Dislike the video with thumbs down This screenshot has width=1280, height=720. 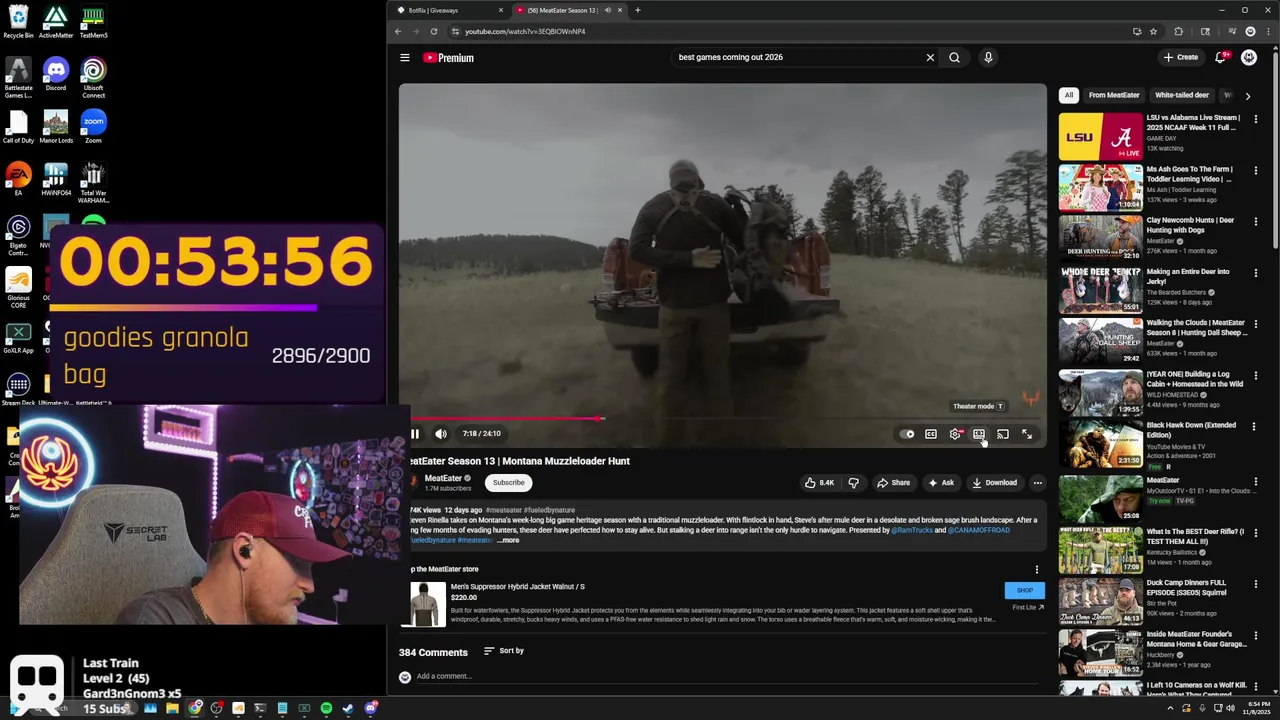click(853, 483)
